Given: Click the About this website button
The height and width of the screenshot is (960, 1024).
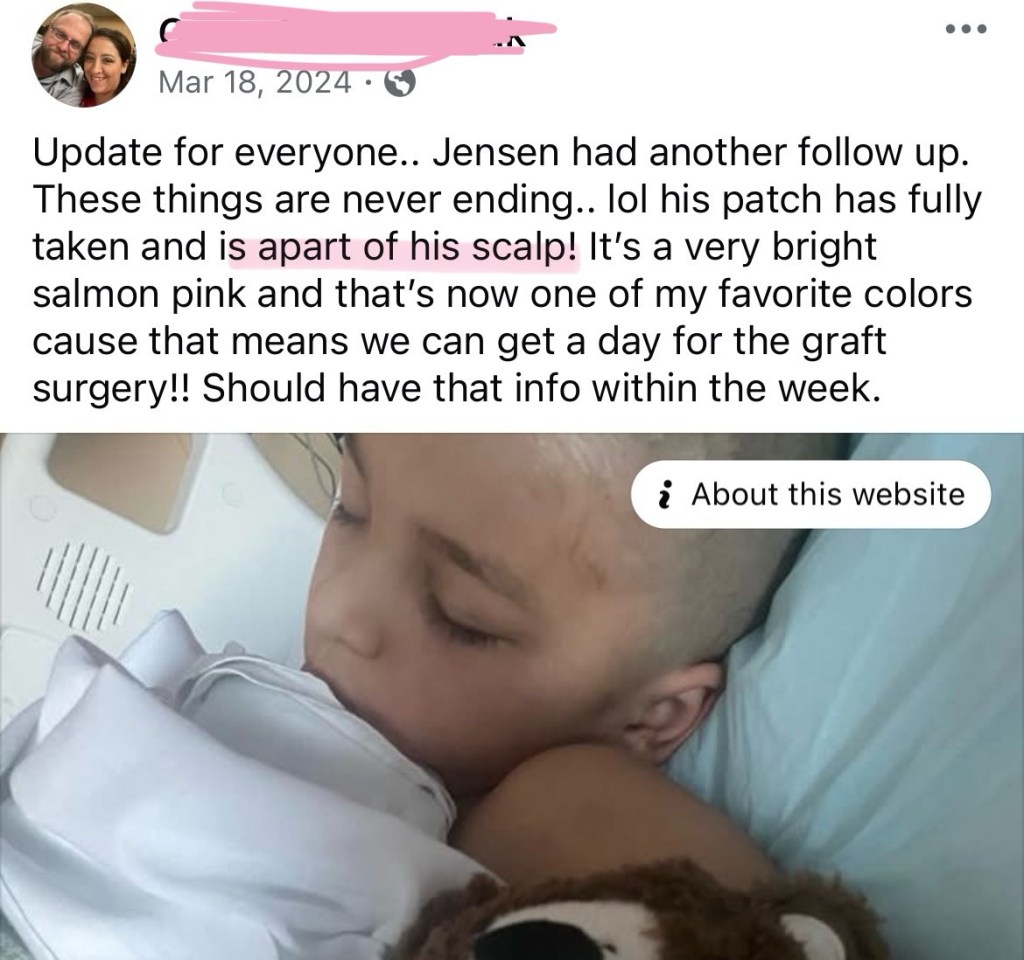Looking at the screenshot, I should point(810,494).
